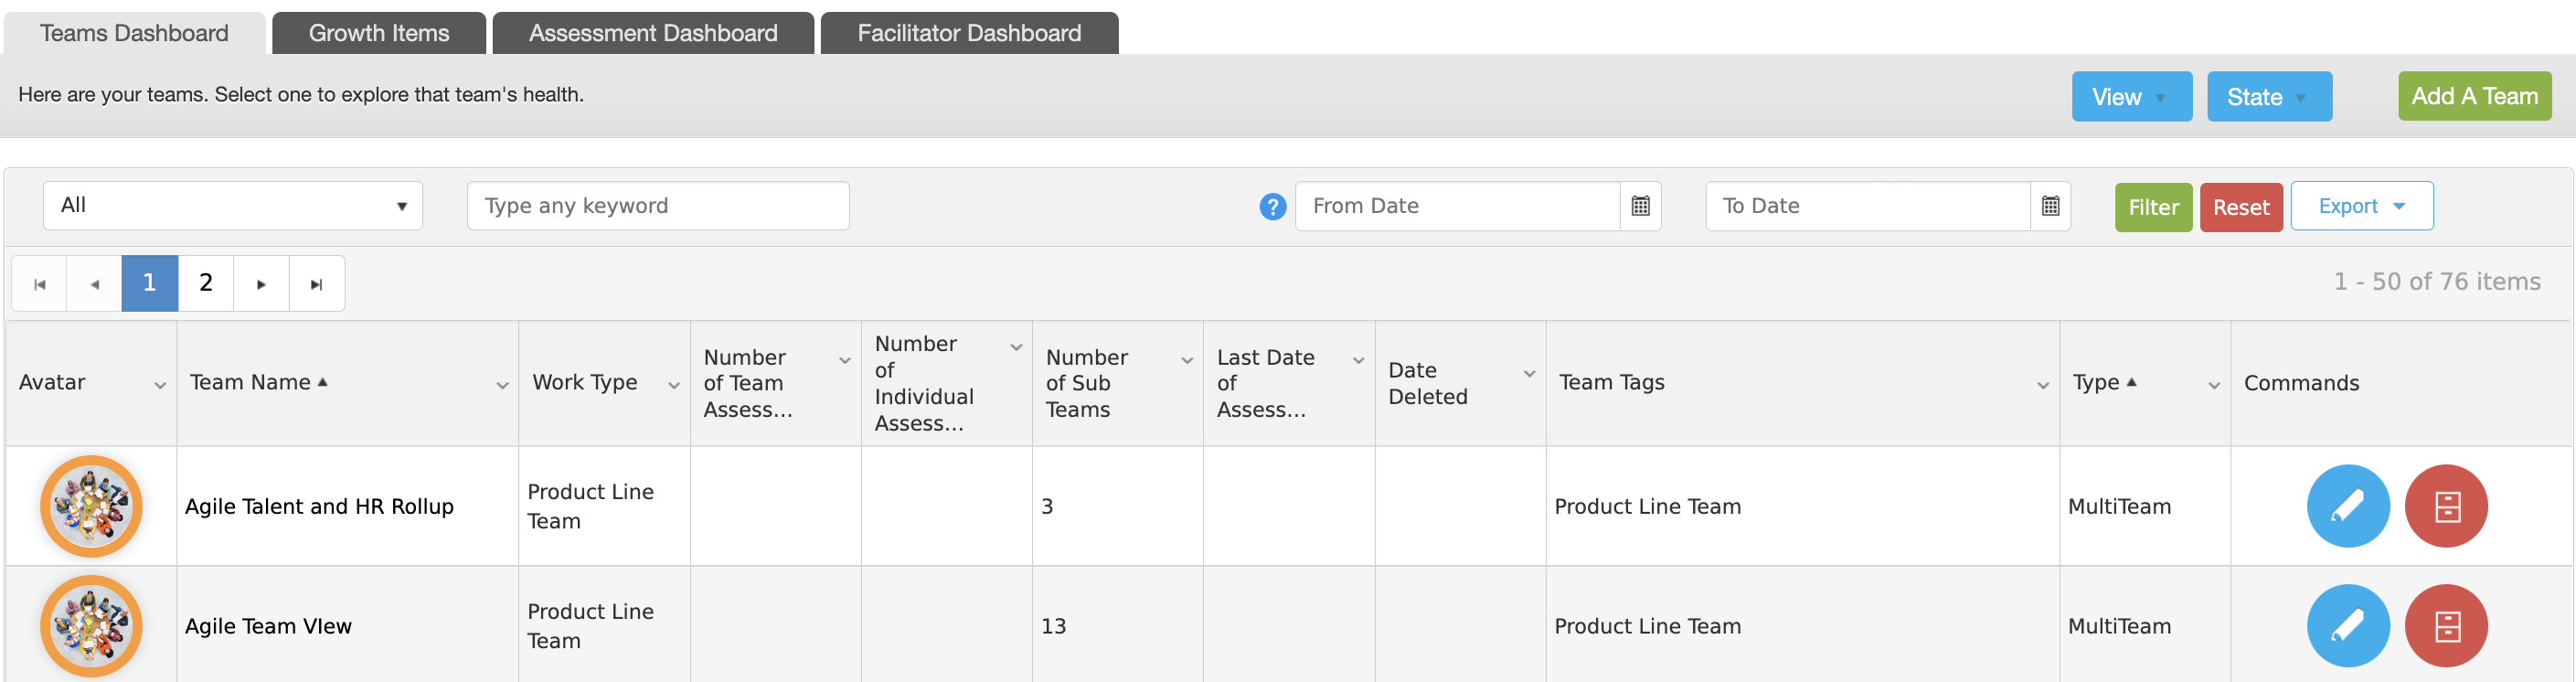
Task: Click the red Reset button
Action: pos(2240,207)
